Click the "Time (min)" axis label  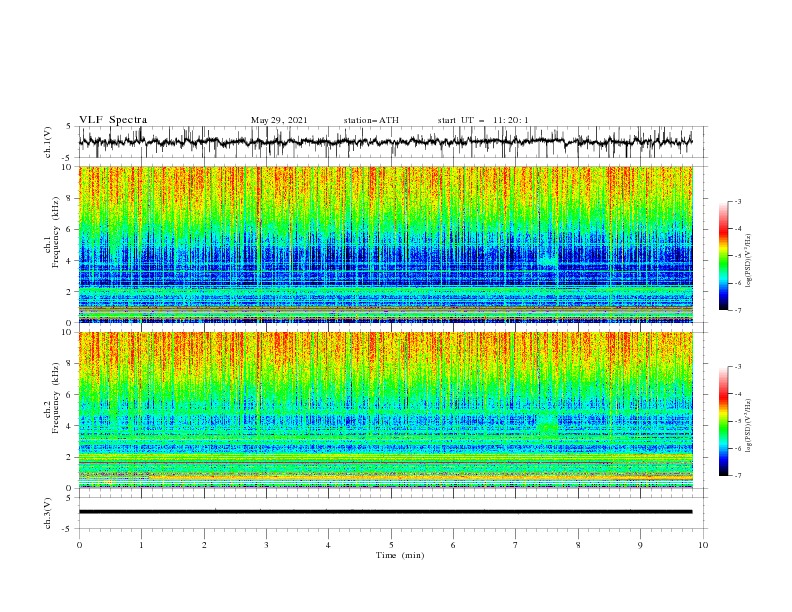[x=400, y=555]
